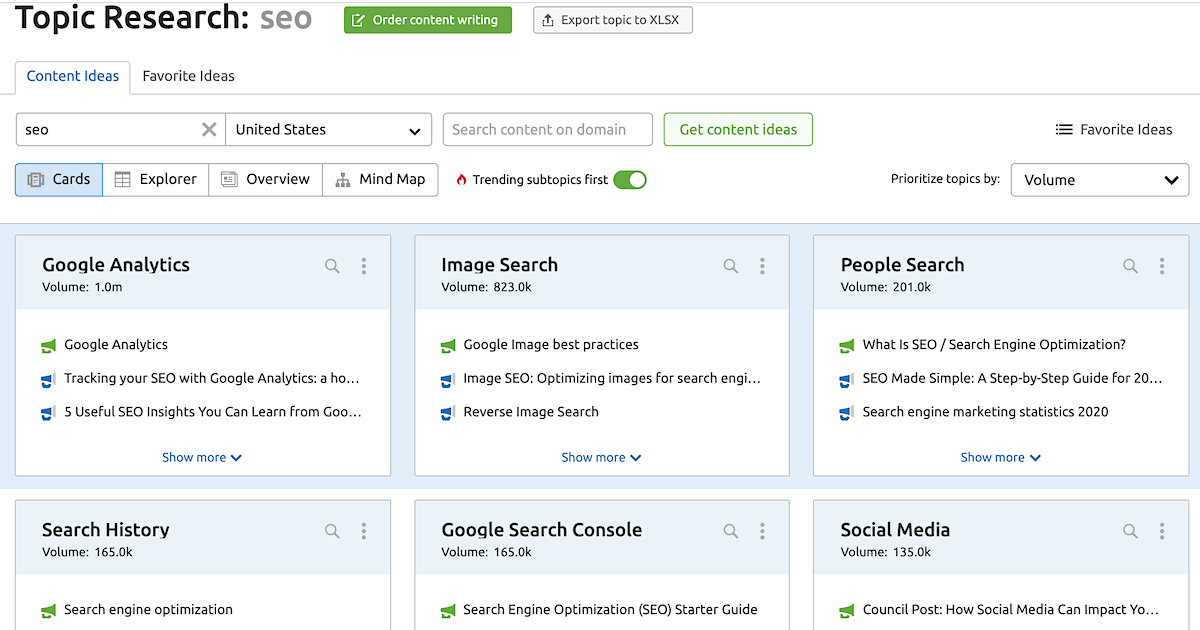Open Image SEO: Optimizing images headline
The width and height of the screenshot is (1200, 630).
pyautogui.click(x=612, y=378)
